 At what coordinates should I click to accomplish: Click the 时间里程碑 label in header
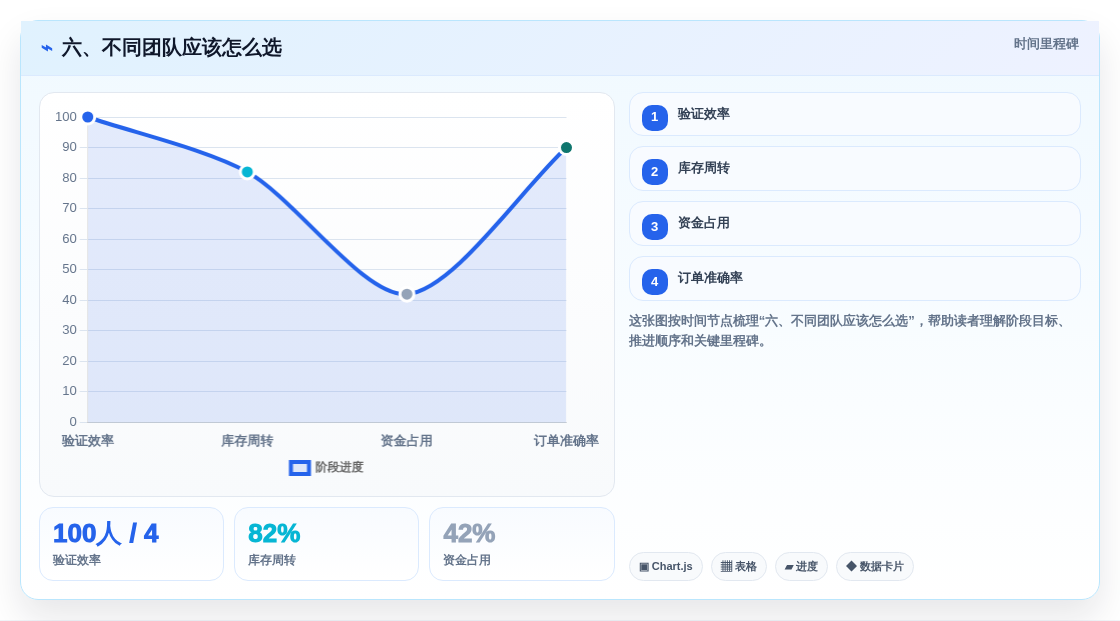pyautogui.click(x=1046, y=44)
